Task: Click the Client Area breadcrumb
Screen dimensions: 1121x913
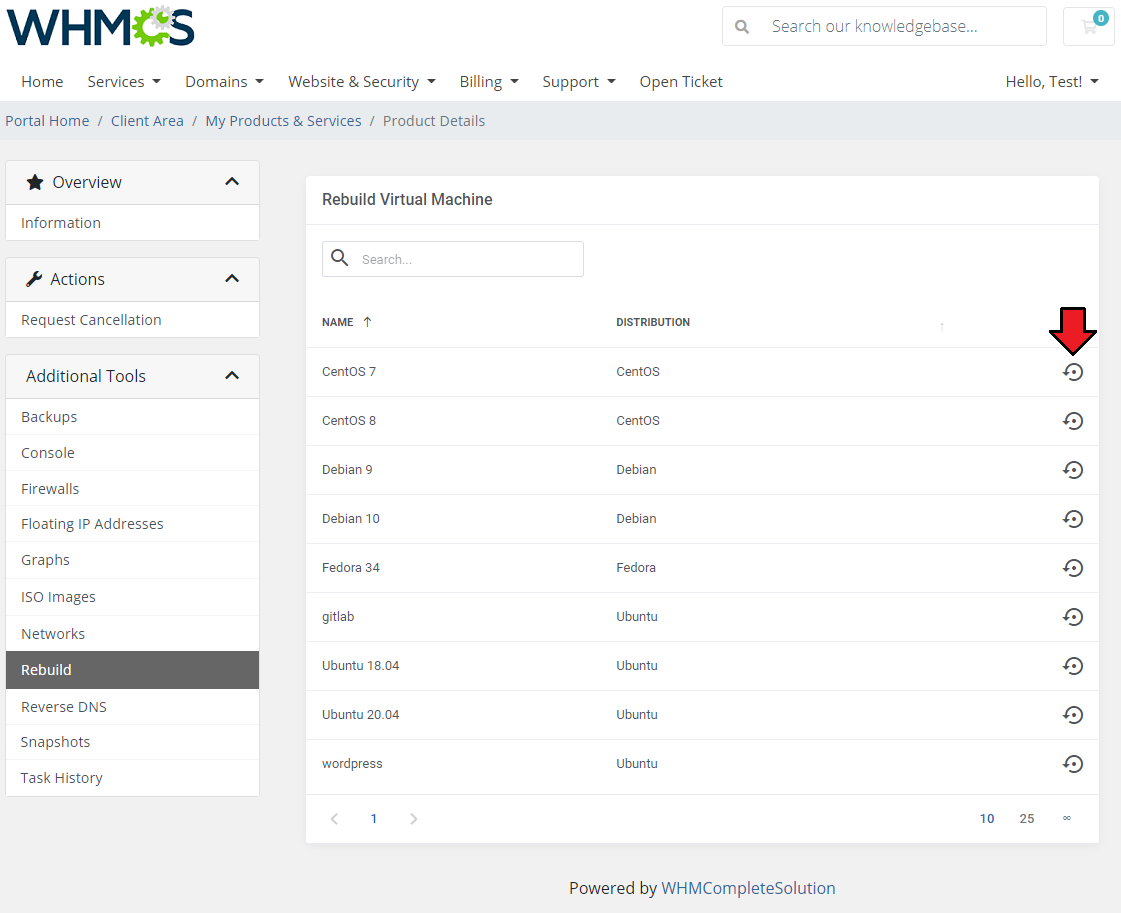Action: 147,121
